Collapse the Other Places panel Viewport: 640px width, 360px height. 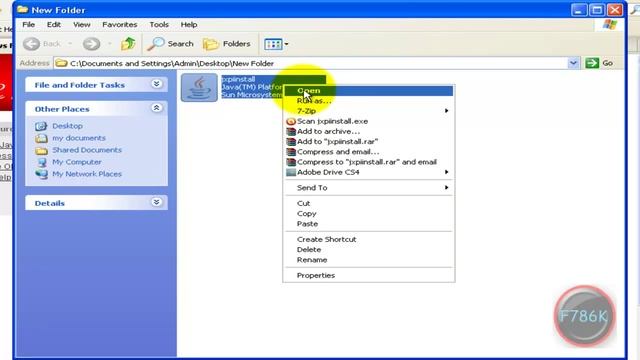pos(156,108)
